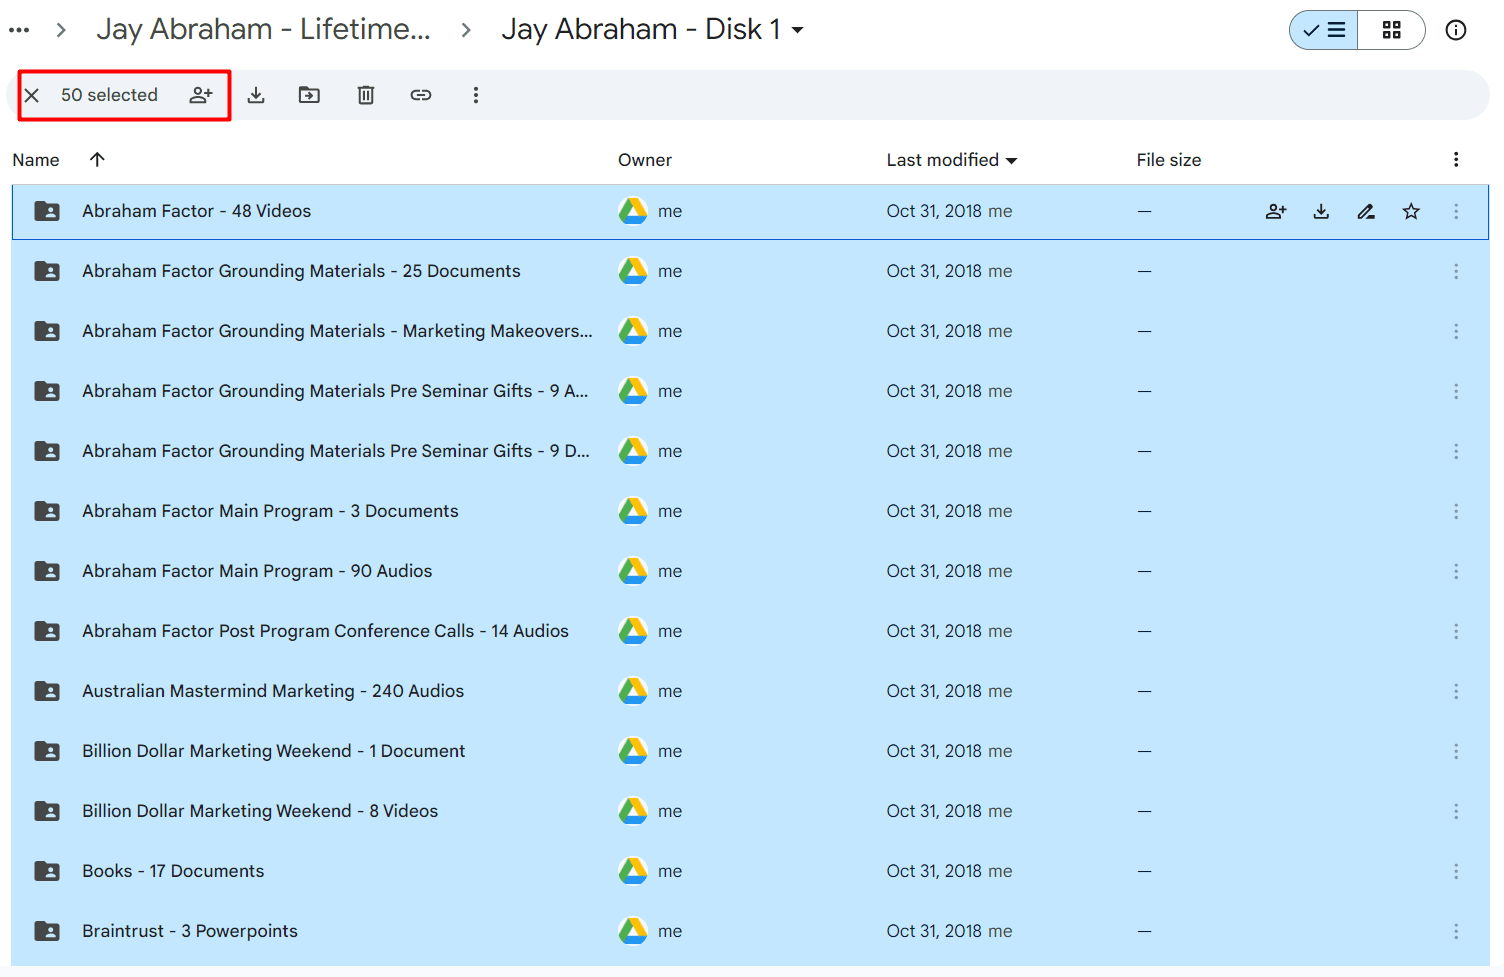
Task: Click the Owner column header
Action: (x=645, y=160)
